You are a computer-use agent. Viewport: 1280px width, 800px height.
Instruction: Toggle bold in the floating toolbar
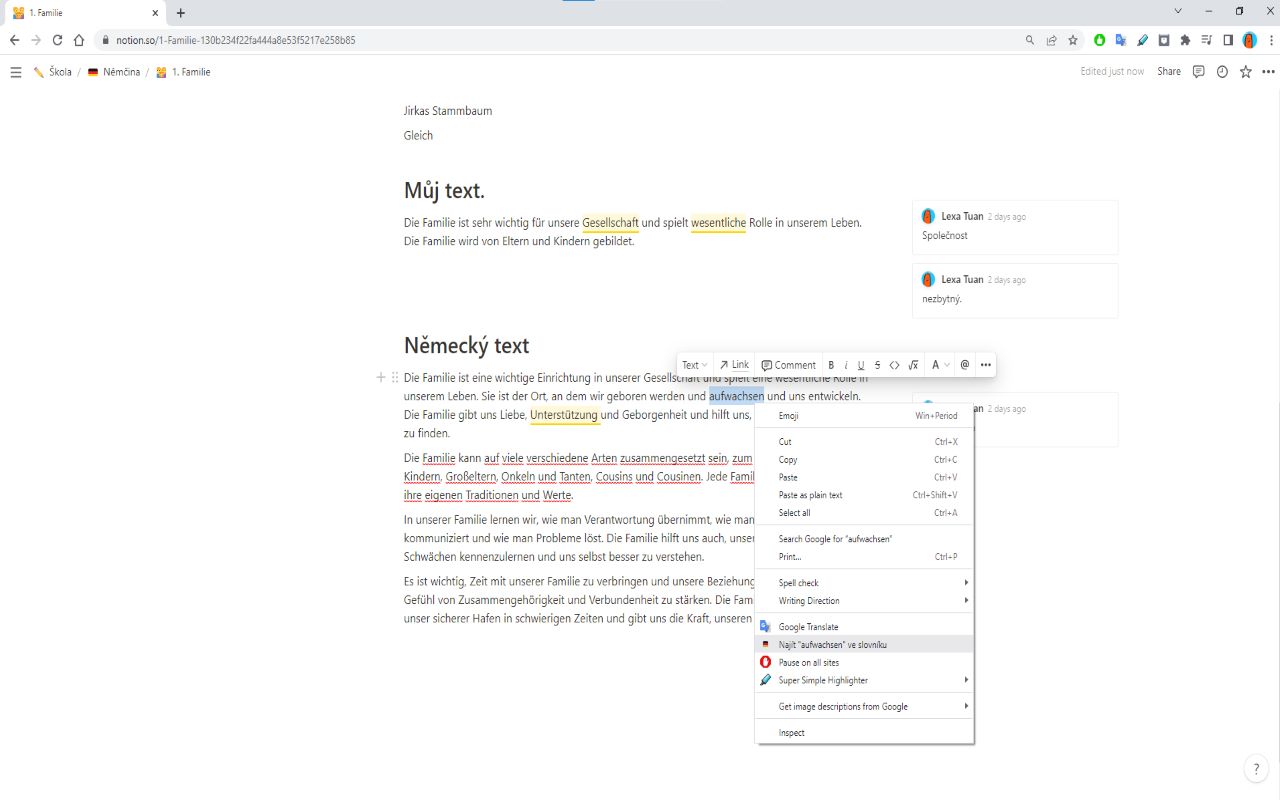click(831, 365)
